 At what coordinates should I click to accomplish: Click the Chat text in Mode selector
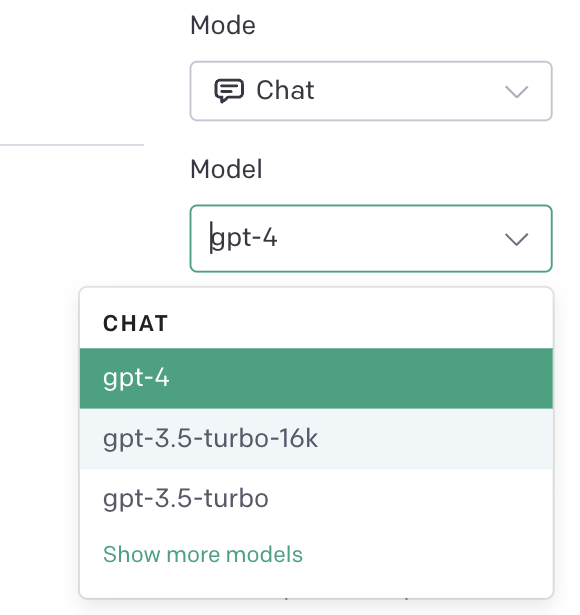coord(285,90)
